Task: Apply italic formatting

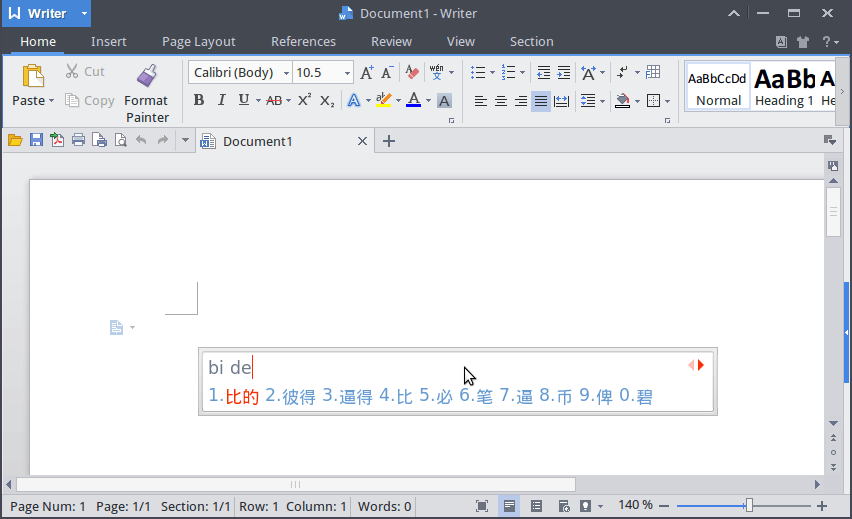Action: (x=220, y=100)
